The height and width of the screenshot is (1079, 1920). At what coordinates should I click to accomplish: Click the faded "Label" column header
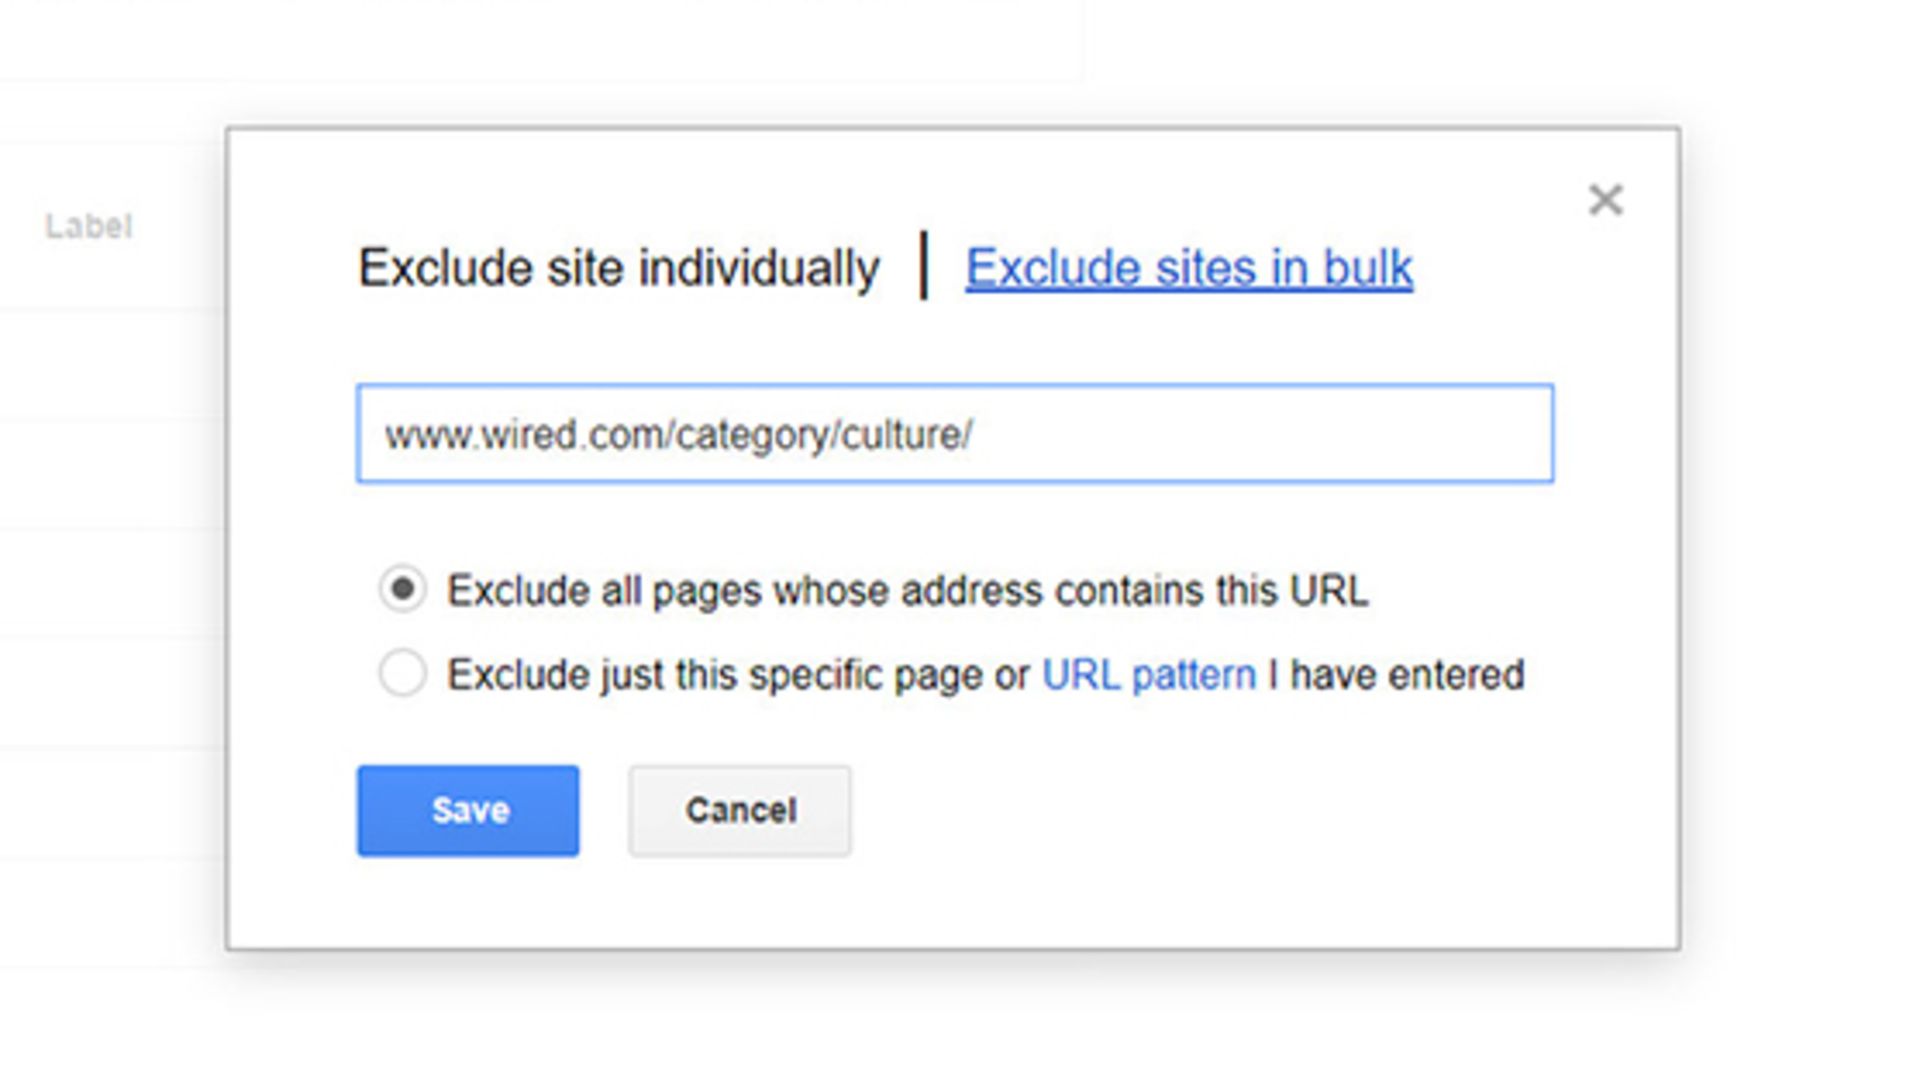[x=88, y=226]
